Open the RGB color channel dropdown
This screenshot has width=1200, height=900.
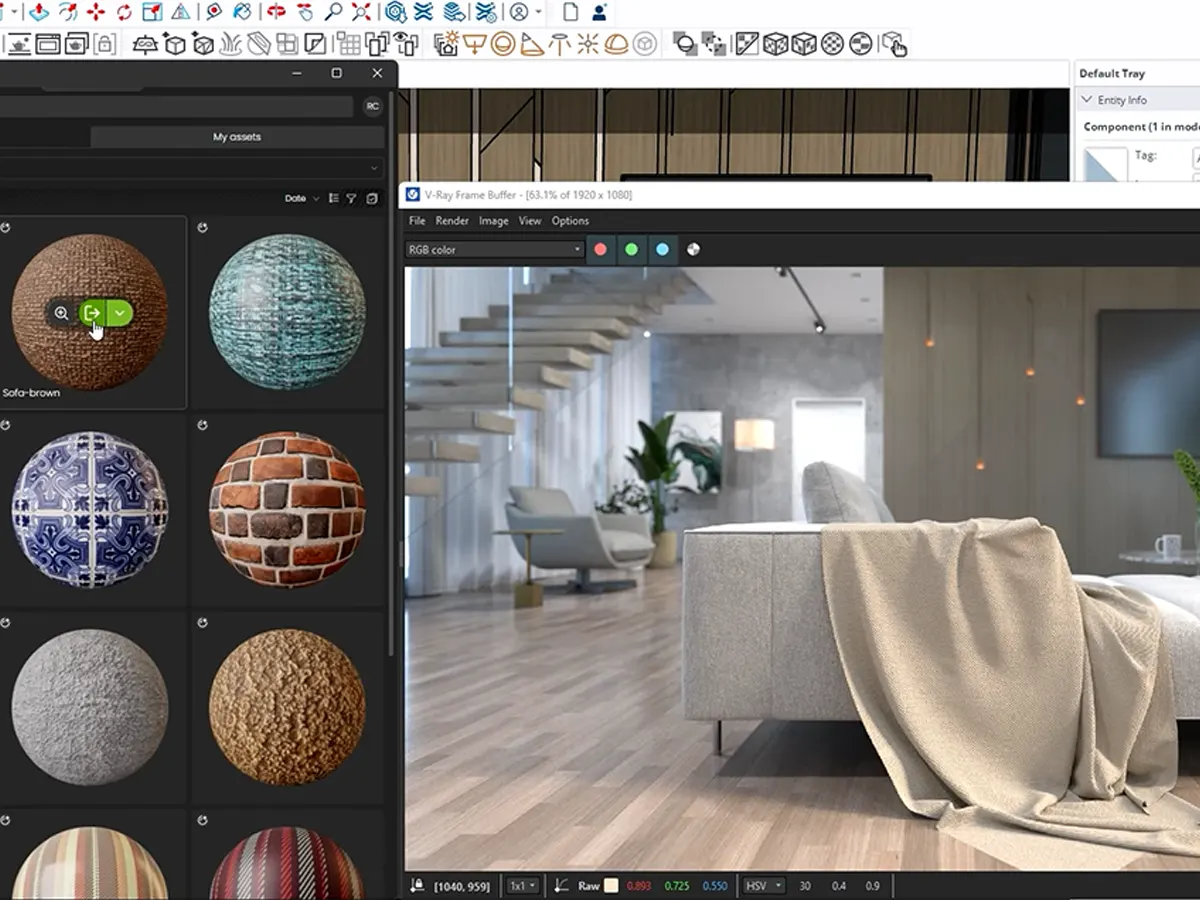pyautogui.click(x=494, y=249)
